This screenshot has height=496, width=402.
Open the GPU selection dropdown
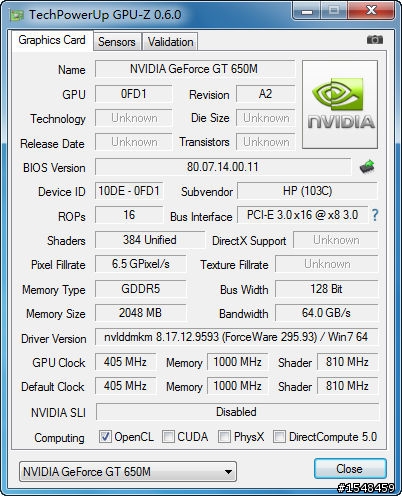pos(128,472)
